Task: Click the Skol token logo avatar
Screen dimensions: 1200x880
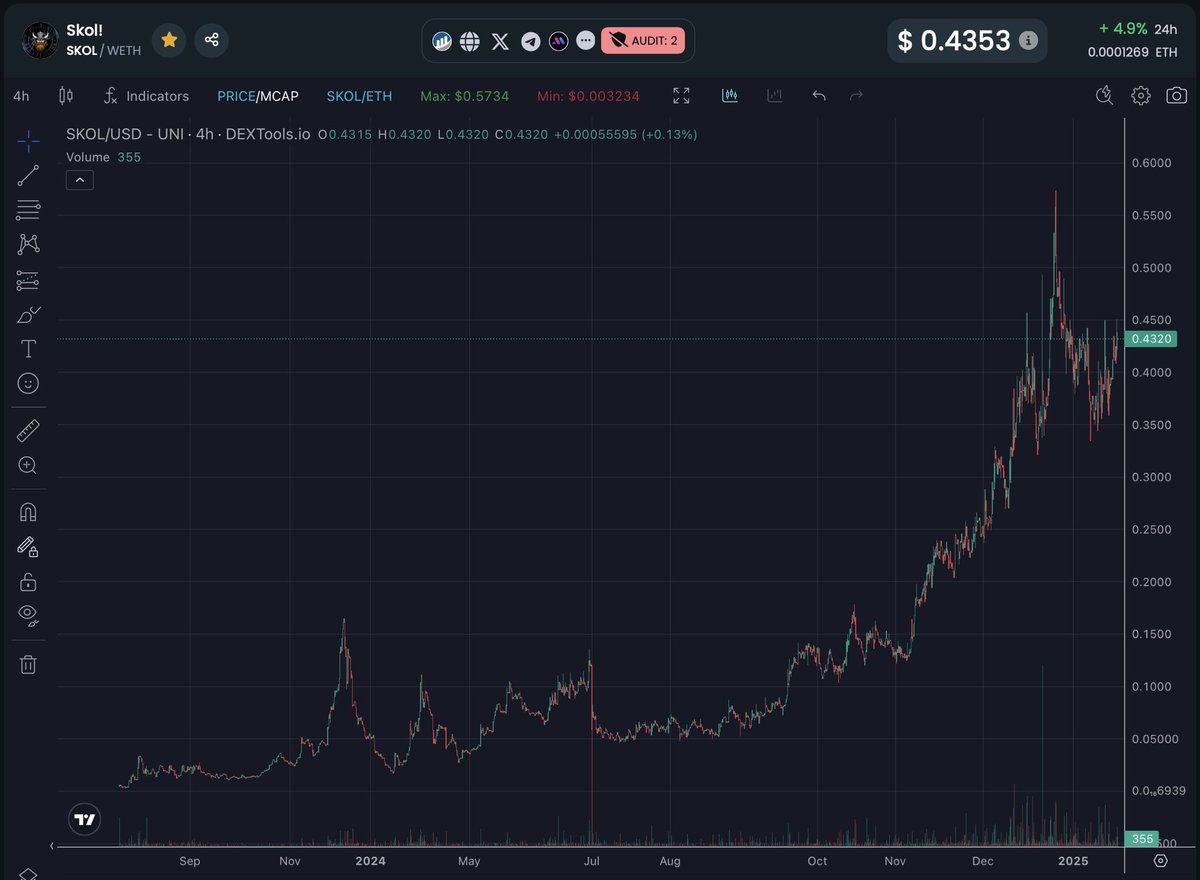Action: point(41,40)
